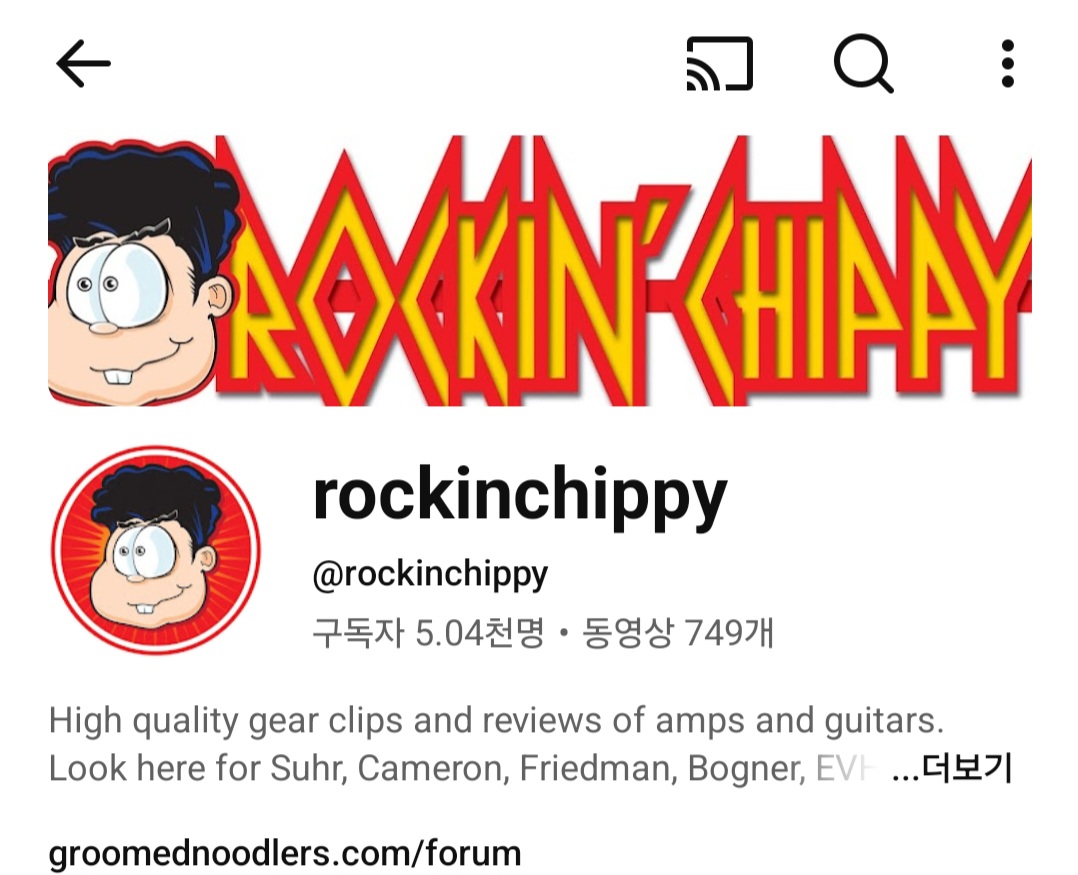Tap the rockinchippy round profile avatar

point(156,550)
